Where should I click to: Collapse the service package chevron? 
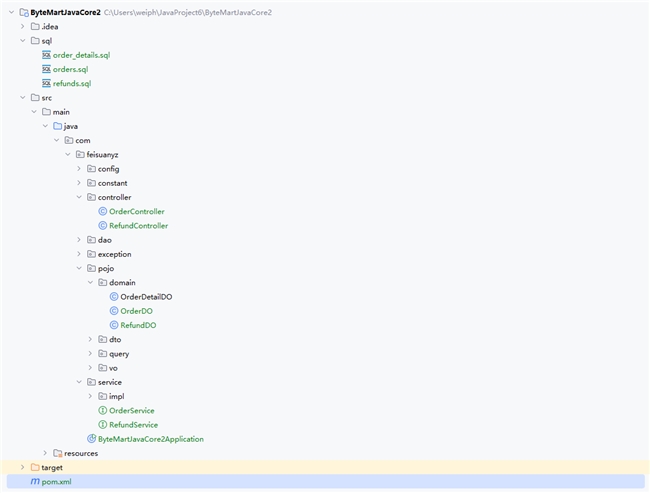tap(79, 382)
